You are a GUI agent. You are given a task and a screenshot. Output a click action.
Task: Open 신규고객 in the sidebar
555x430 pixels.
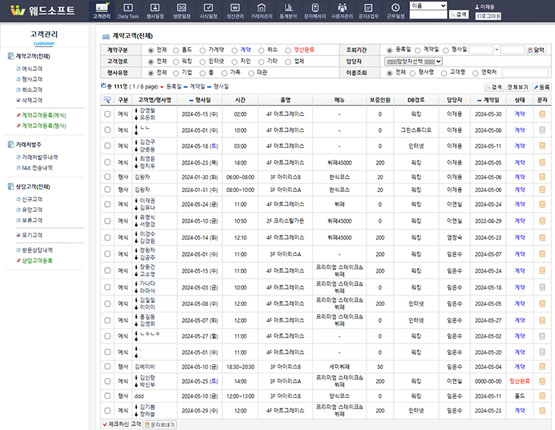pos(32,199)
